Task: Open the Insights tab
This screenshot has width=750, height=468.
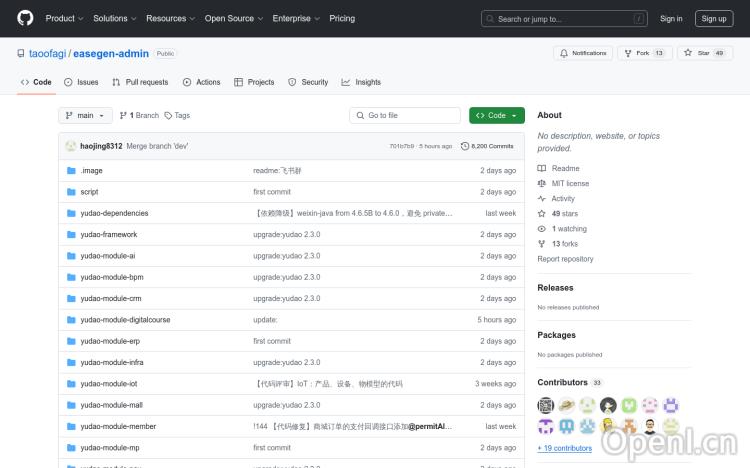Action: tap(361, 82)
